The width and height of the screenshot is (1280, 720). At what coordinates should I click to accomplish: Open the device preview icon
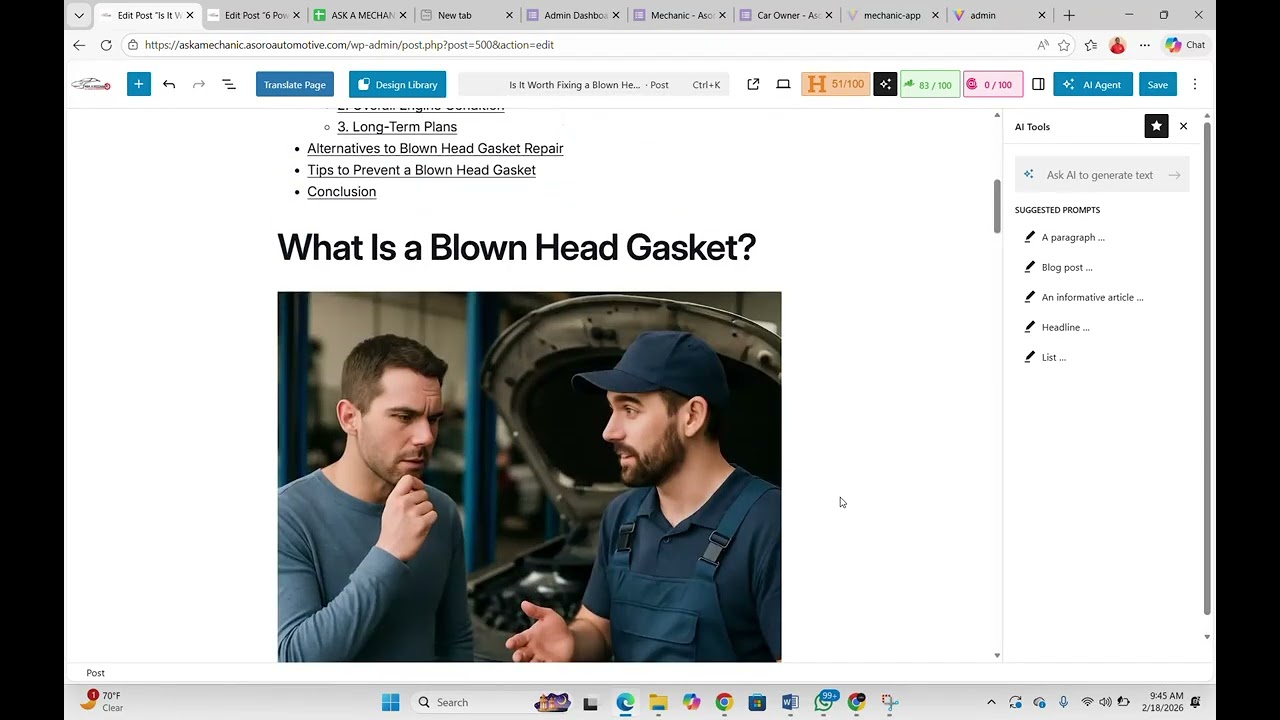click(x=783, y=85)
